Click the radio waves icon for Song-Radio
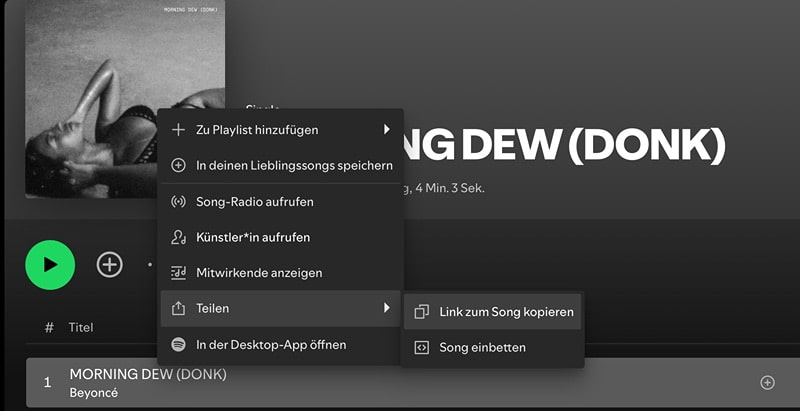 tap(178, 201)
